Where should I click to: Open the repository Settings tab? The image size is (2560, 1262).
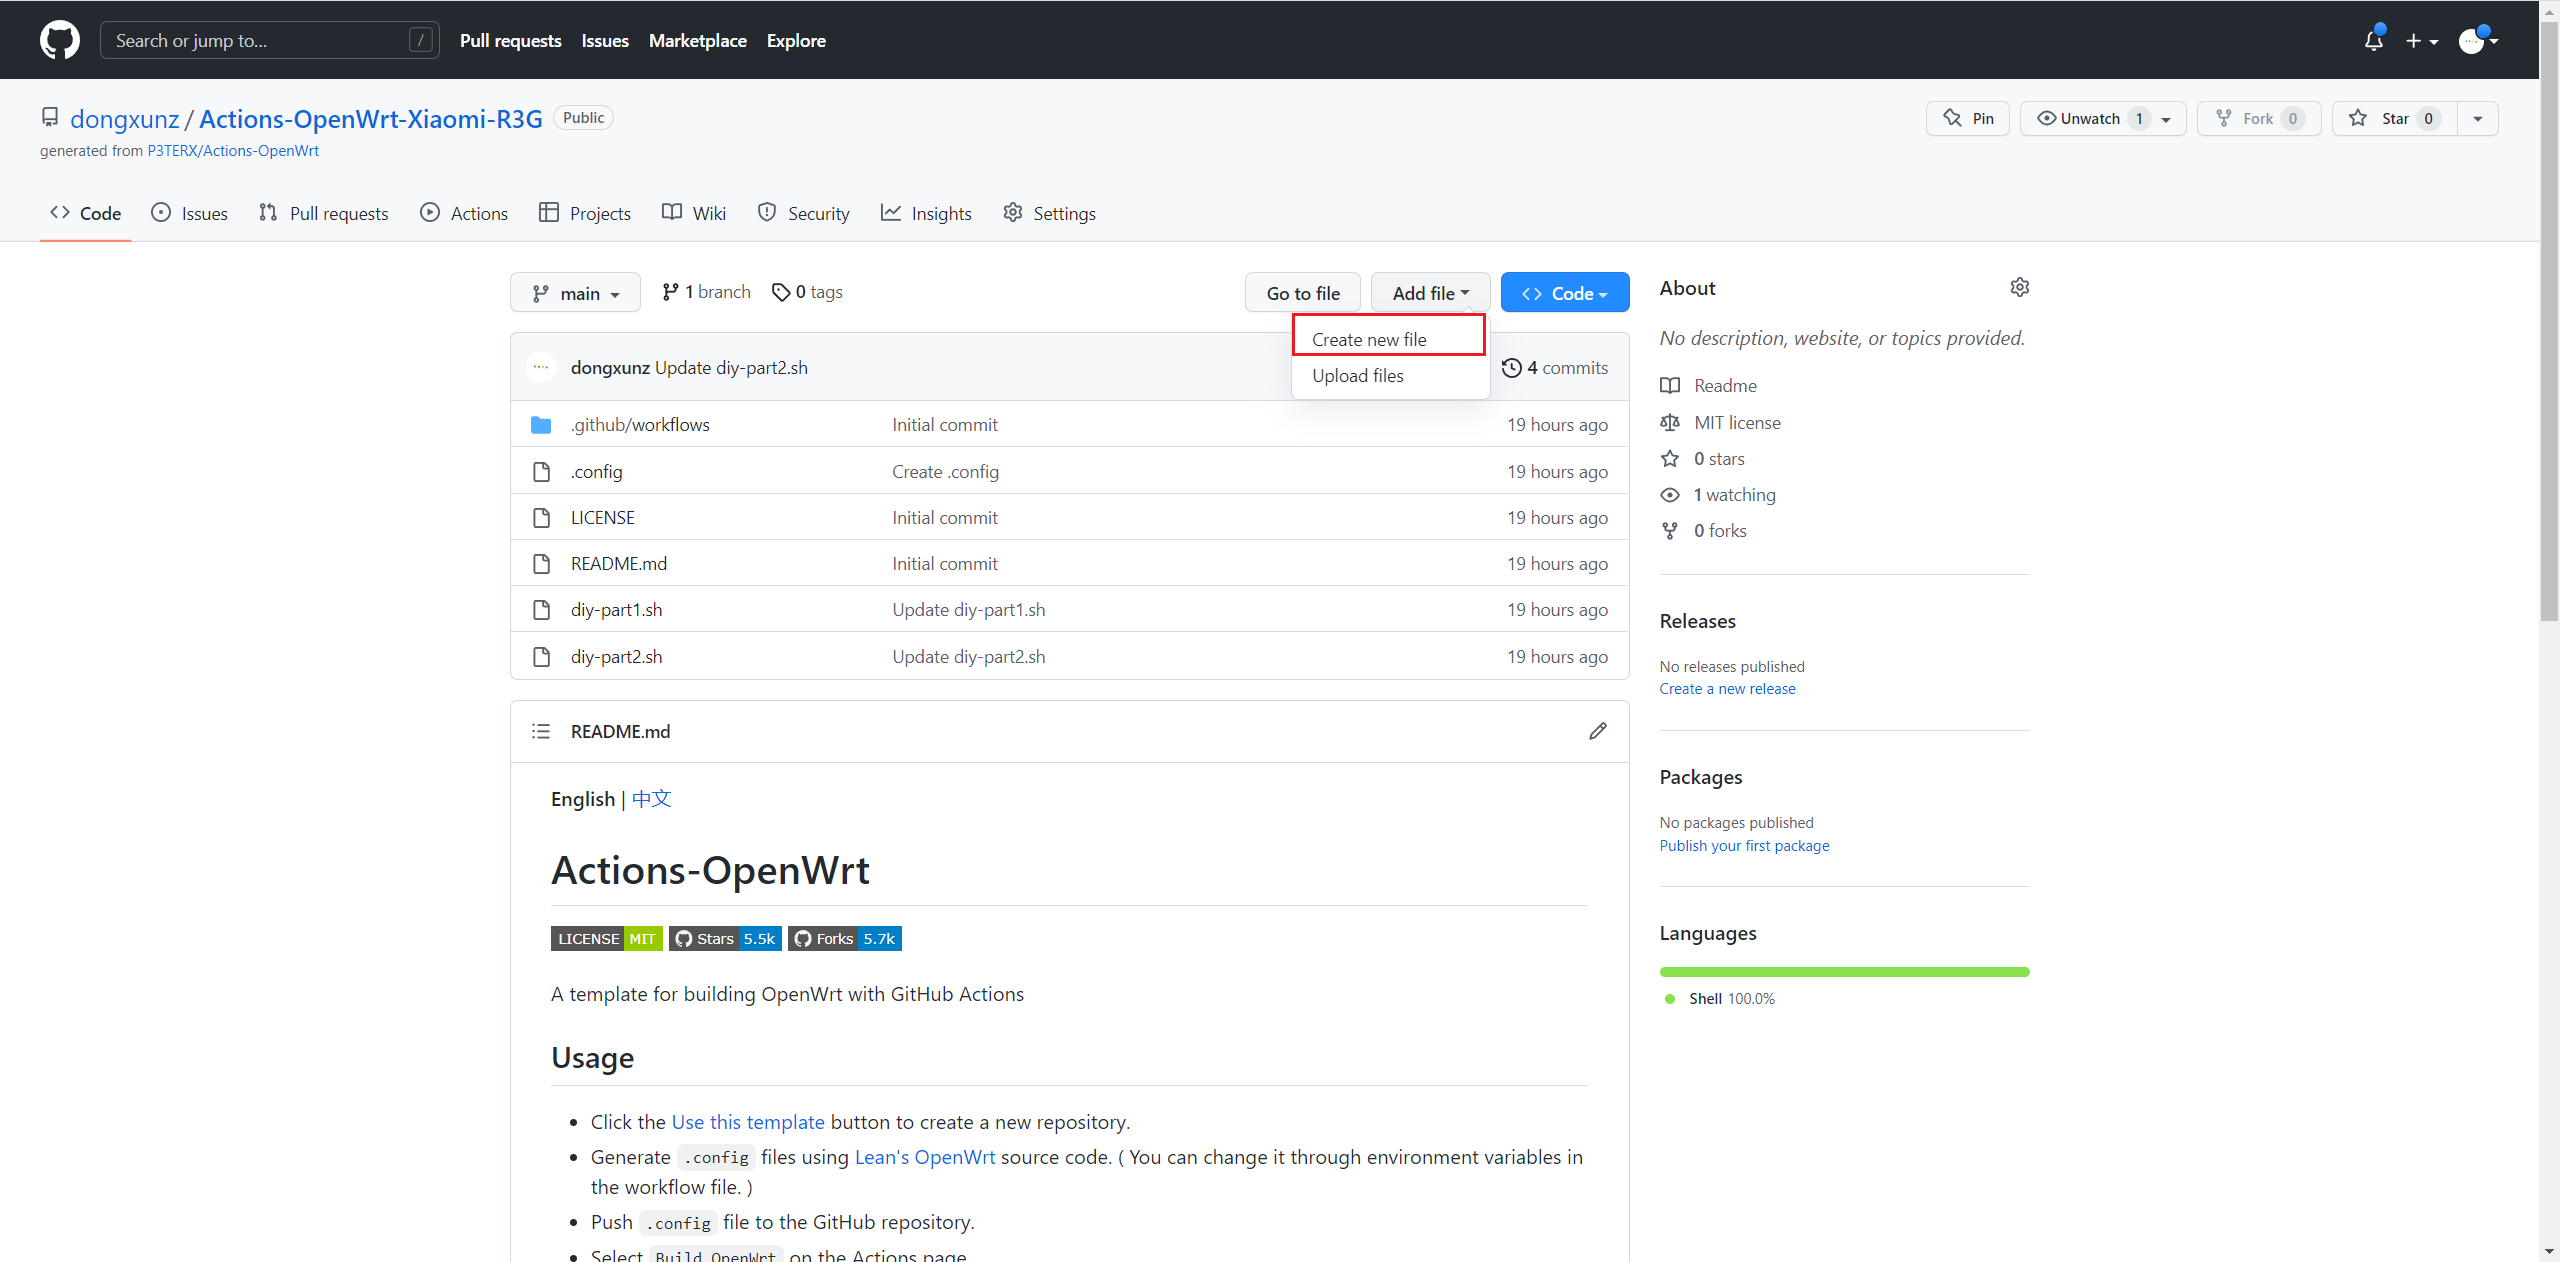click(1049, 213)
